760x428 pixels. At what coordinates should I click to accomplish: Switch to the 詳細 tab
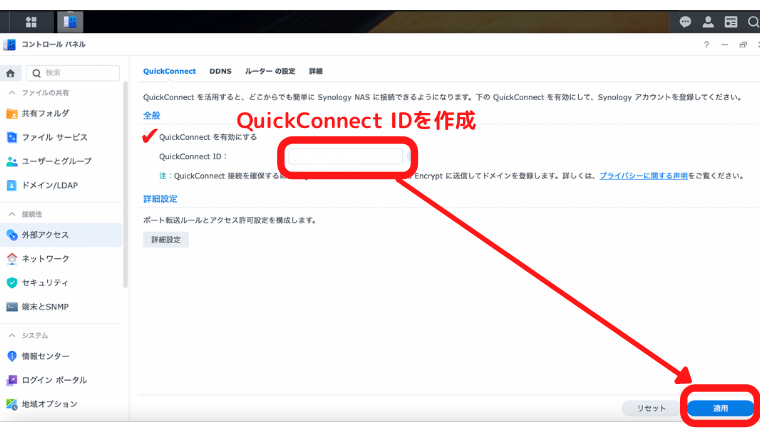(x=316, y=71)
